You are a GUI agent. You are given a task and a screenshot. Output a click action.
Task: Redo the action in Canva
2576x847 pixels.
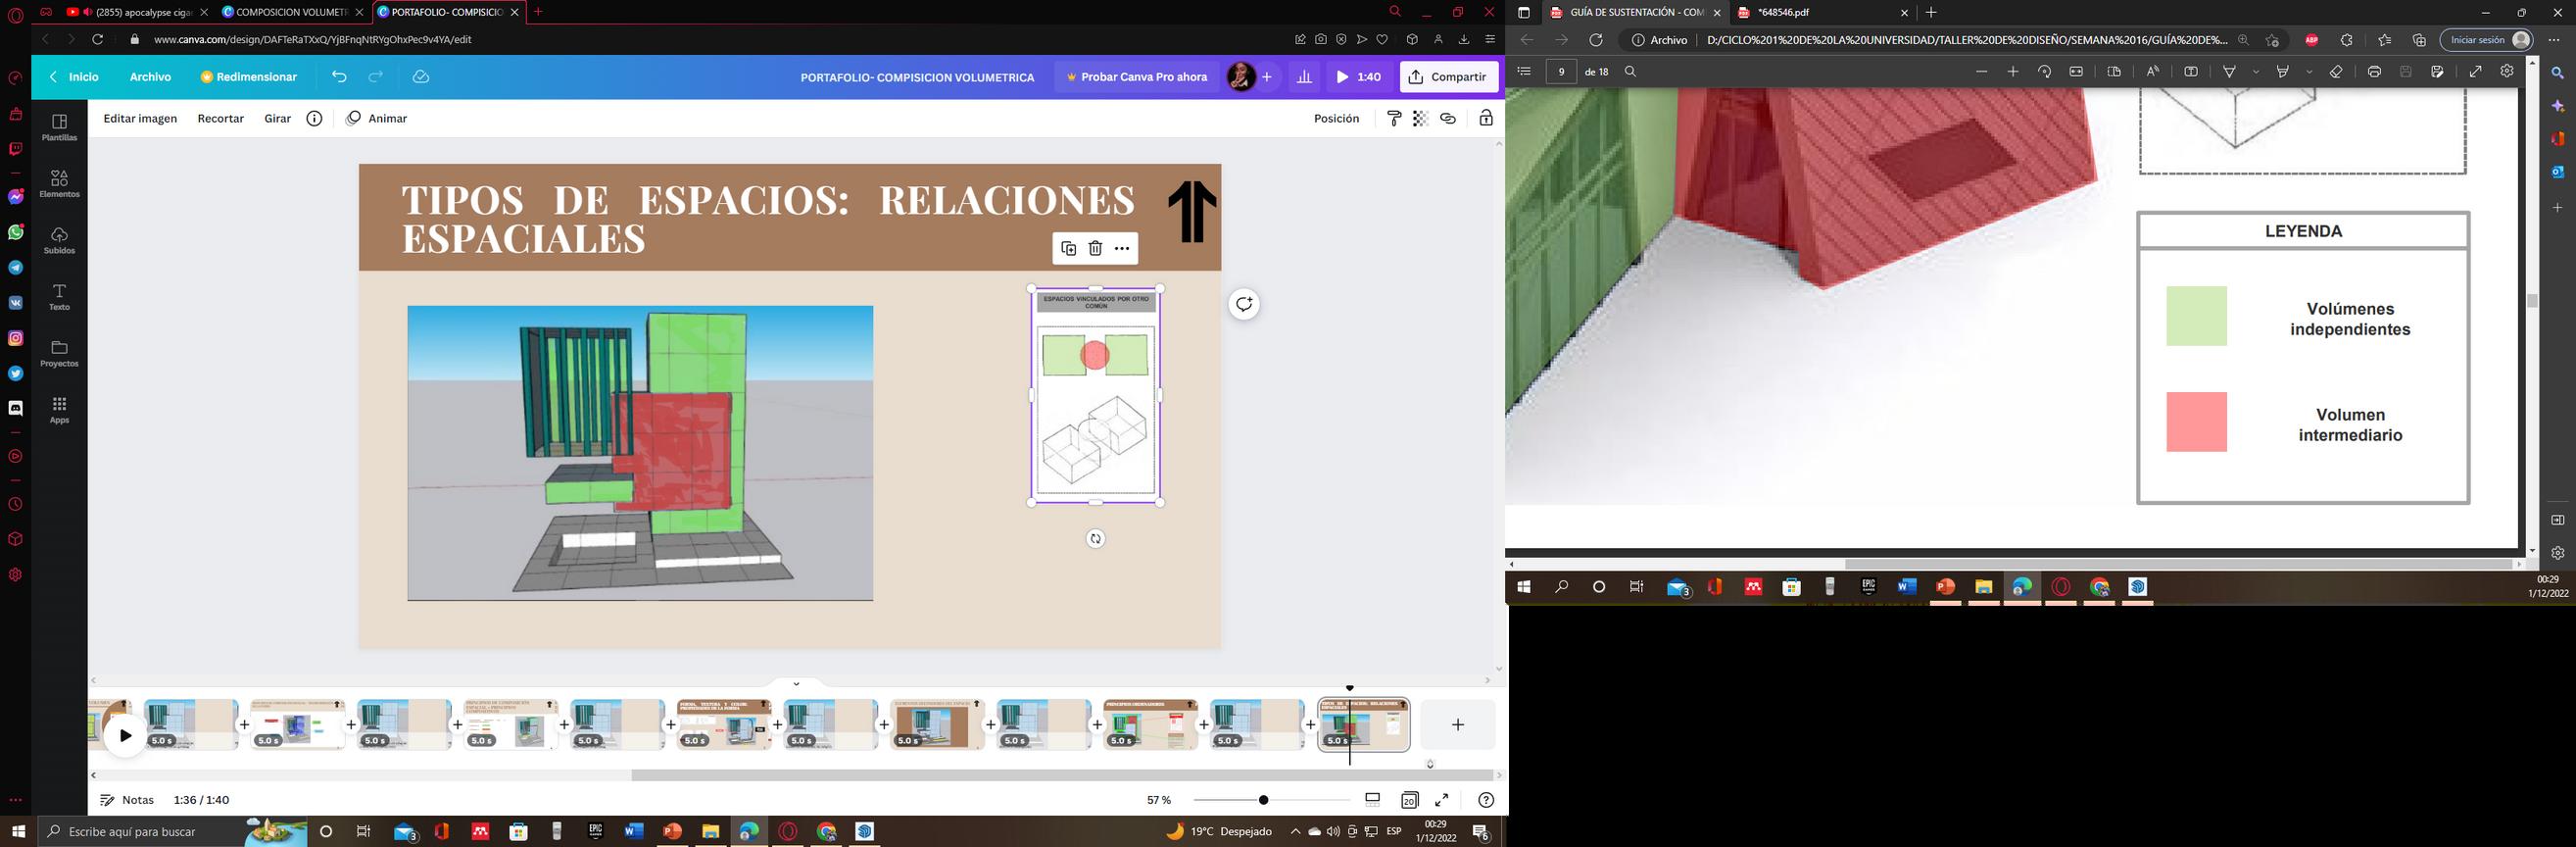(x=376, y=77)
